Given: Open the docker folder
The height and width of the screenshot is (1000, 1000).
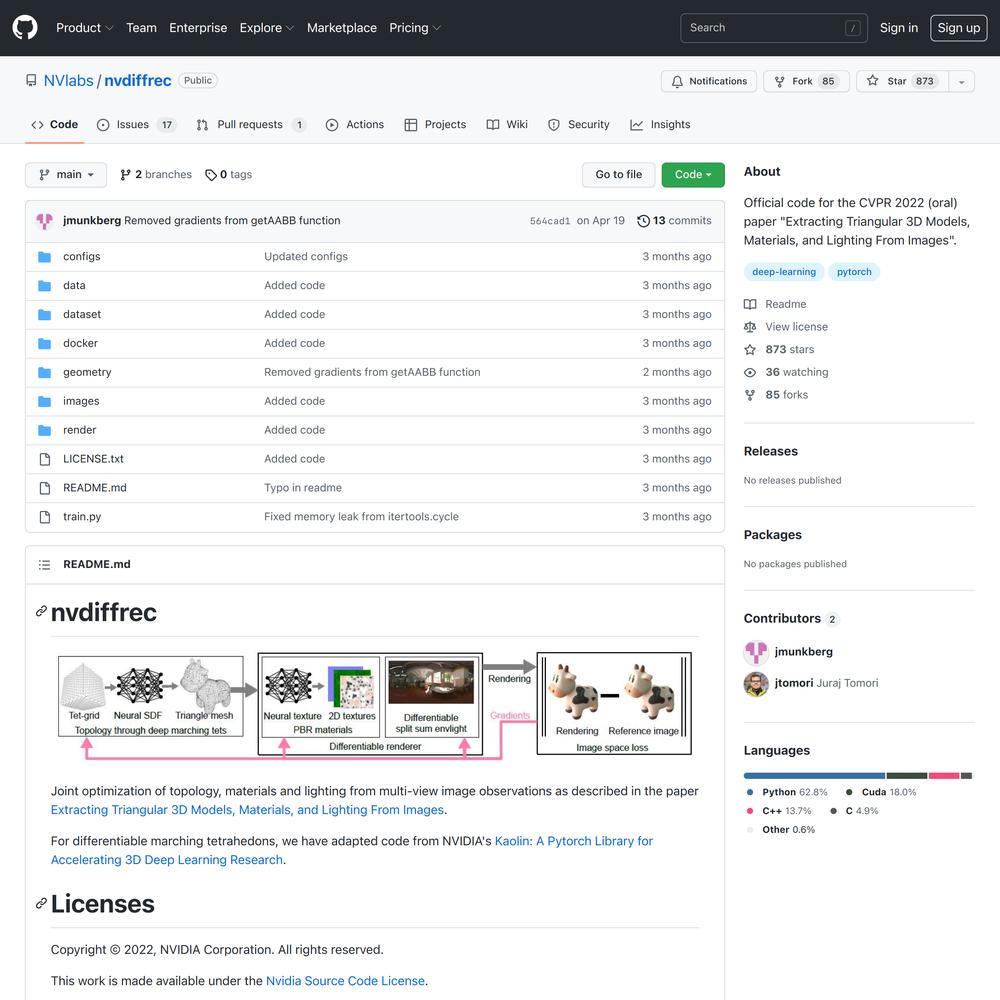Looking at the screenshot, I should (x=80, y=343).
